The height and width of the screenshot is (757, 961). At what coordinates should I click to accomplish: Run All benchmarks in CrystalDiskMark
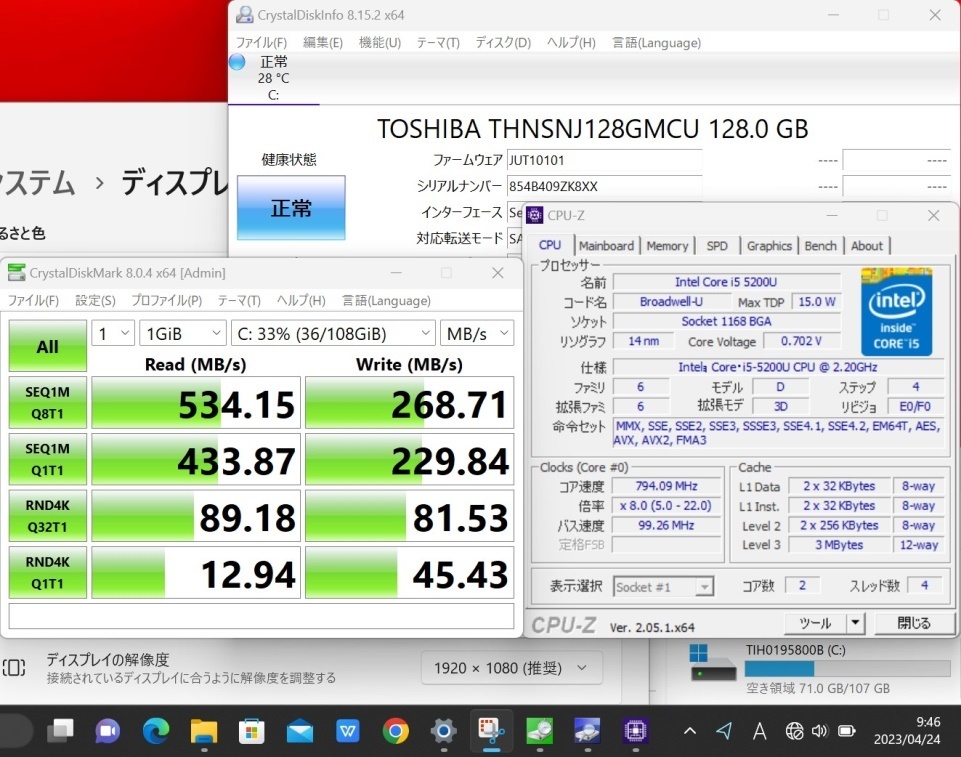[x=48, y=346]
